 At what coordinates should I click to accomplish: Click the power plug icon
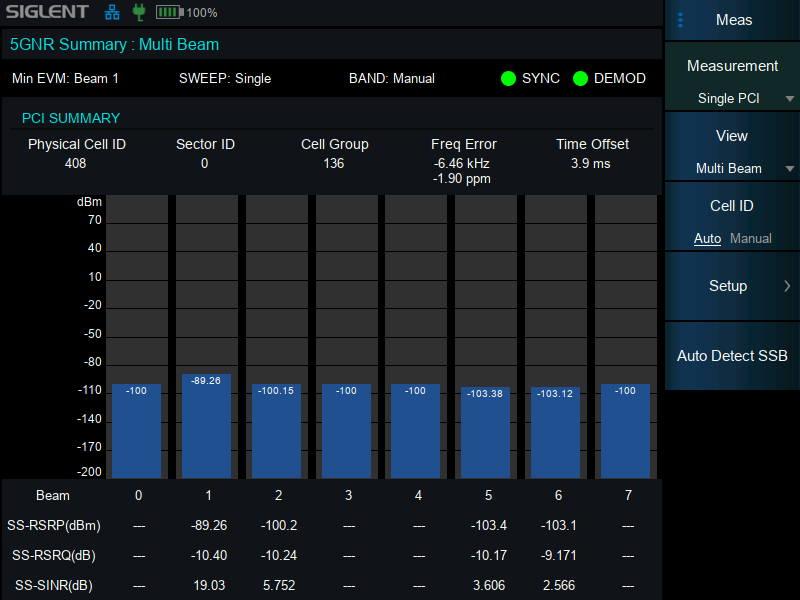(138, 13)
